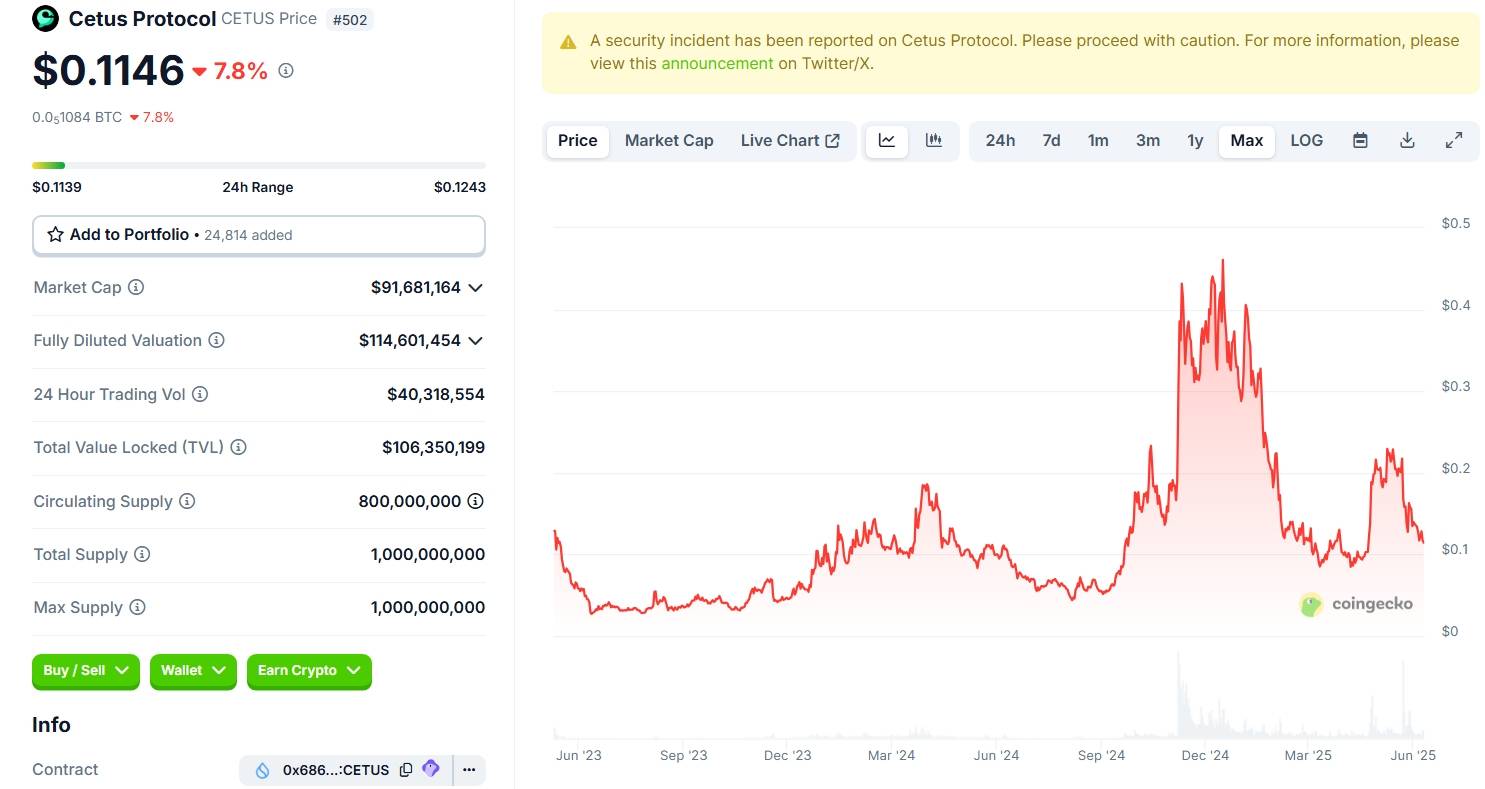Copy the CETUS contract address
Viewport: 1485px width, 789px height.
pyautogui.click(x=406, y=770)
